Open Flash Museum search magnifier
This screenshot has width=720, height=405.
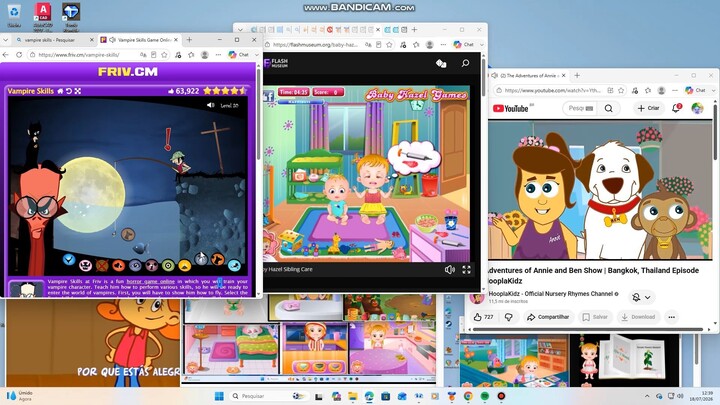465,63
